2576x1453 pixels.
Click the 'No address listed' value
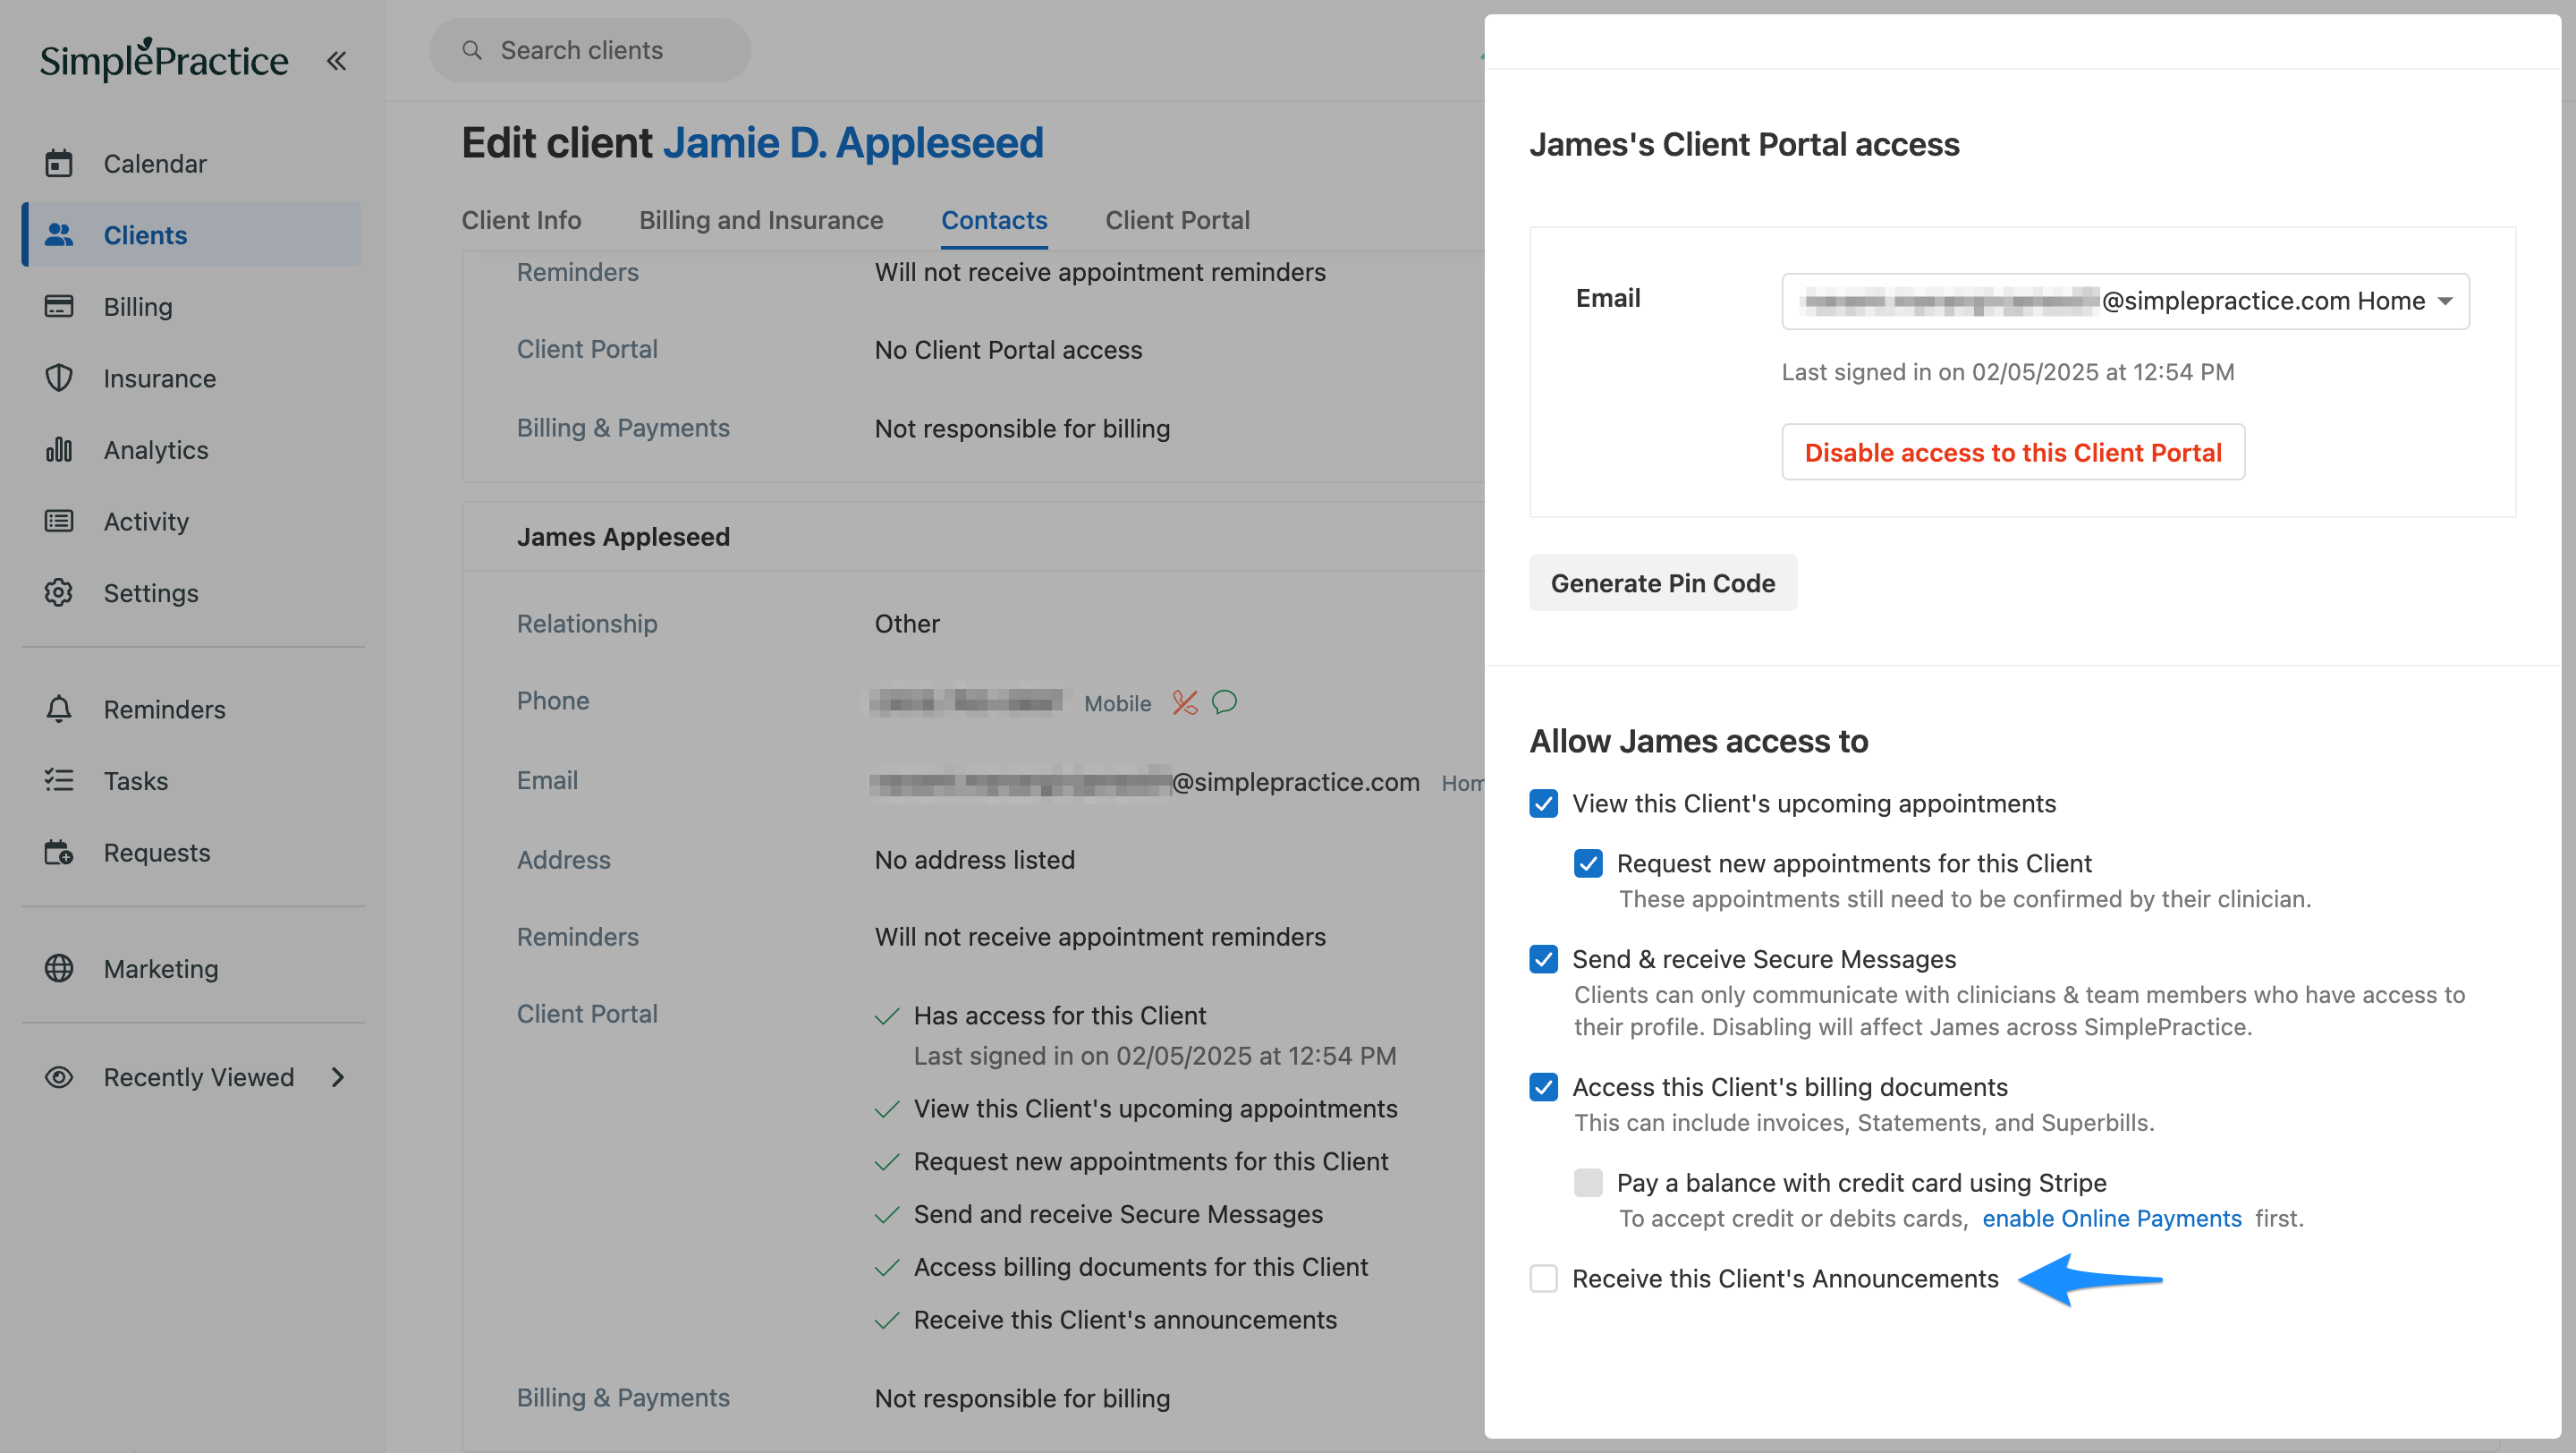point(974,859)
